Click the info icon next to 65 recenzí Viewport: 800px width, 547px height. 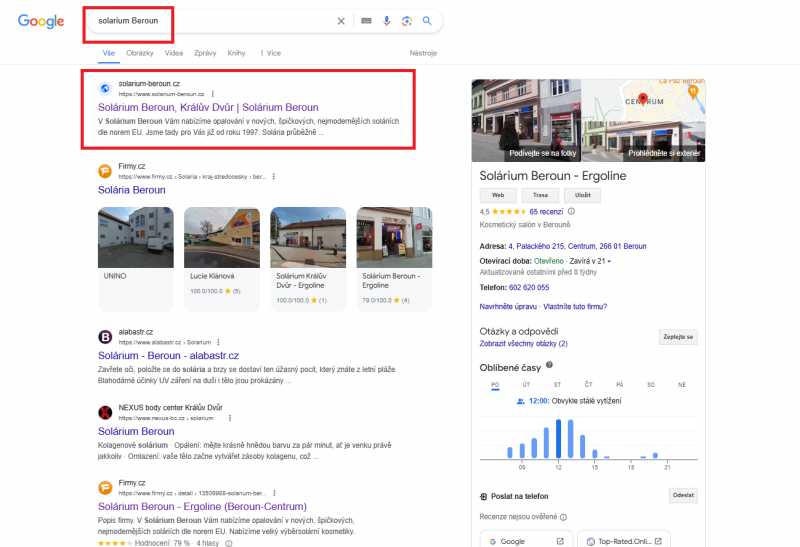click(571, 211)
